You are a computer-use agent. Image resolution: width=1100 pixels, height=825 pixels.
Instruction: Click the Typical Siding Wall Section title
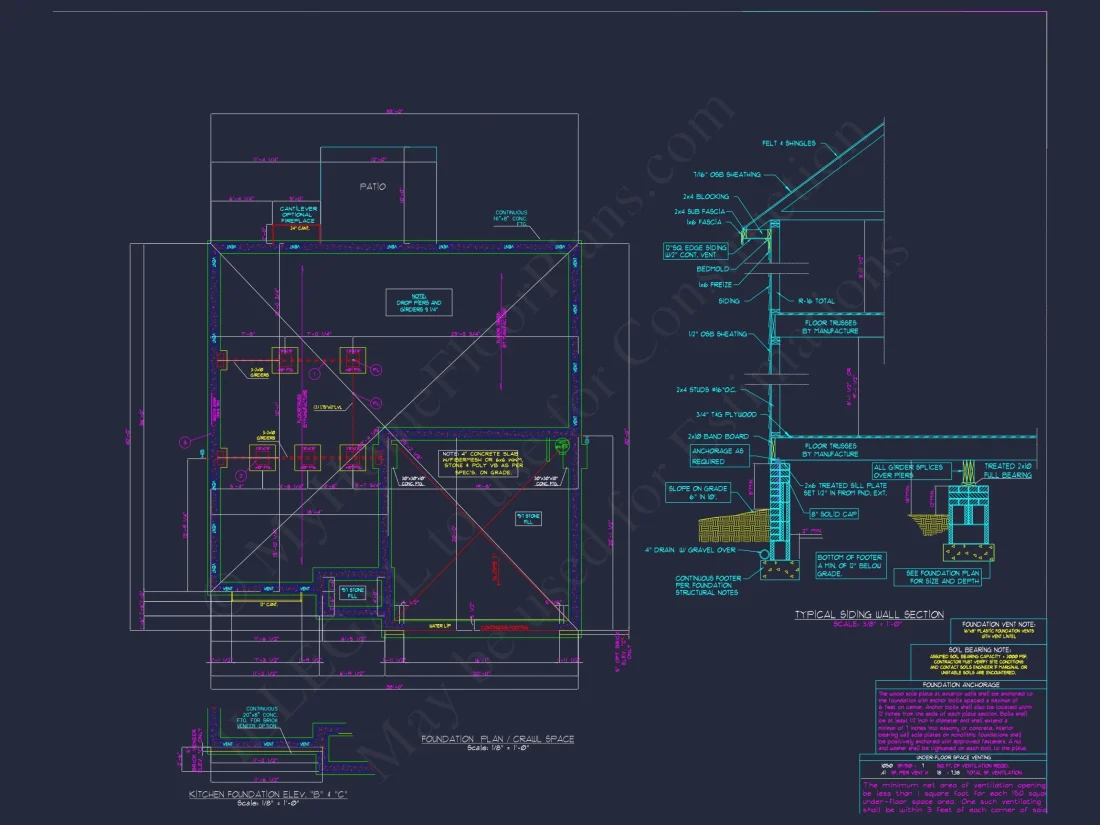point(868,614)
